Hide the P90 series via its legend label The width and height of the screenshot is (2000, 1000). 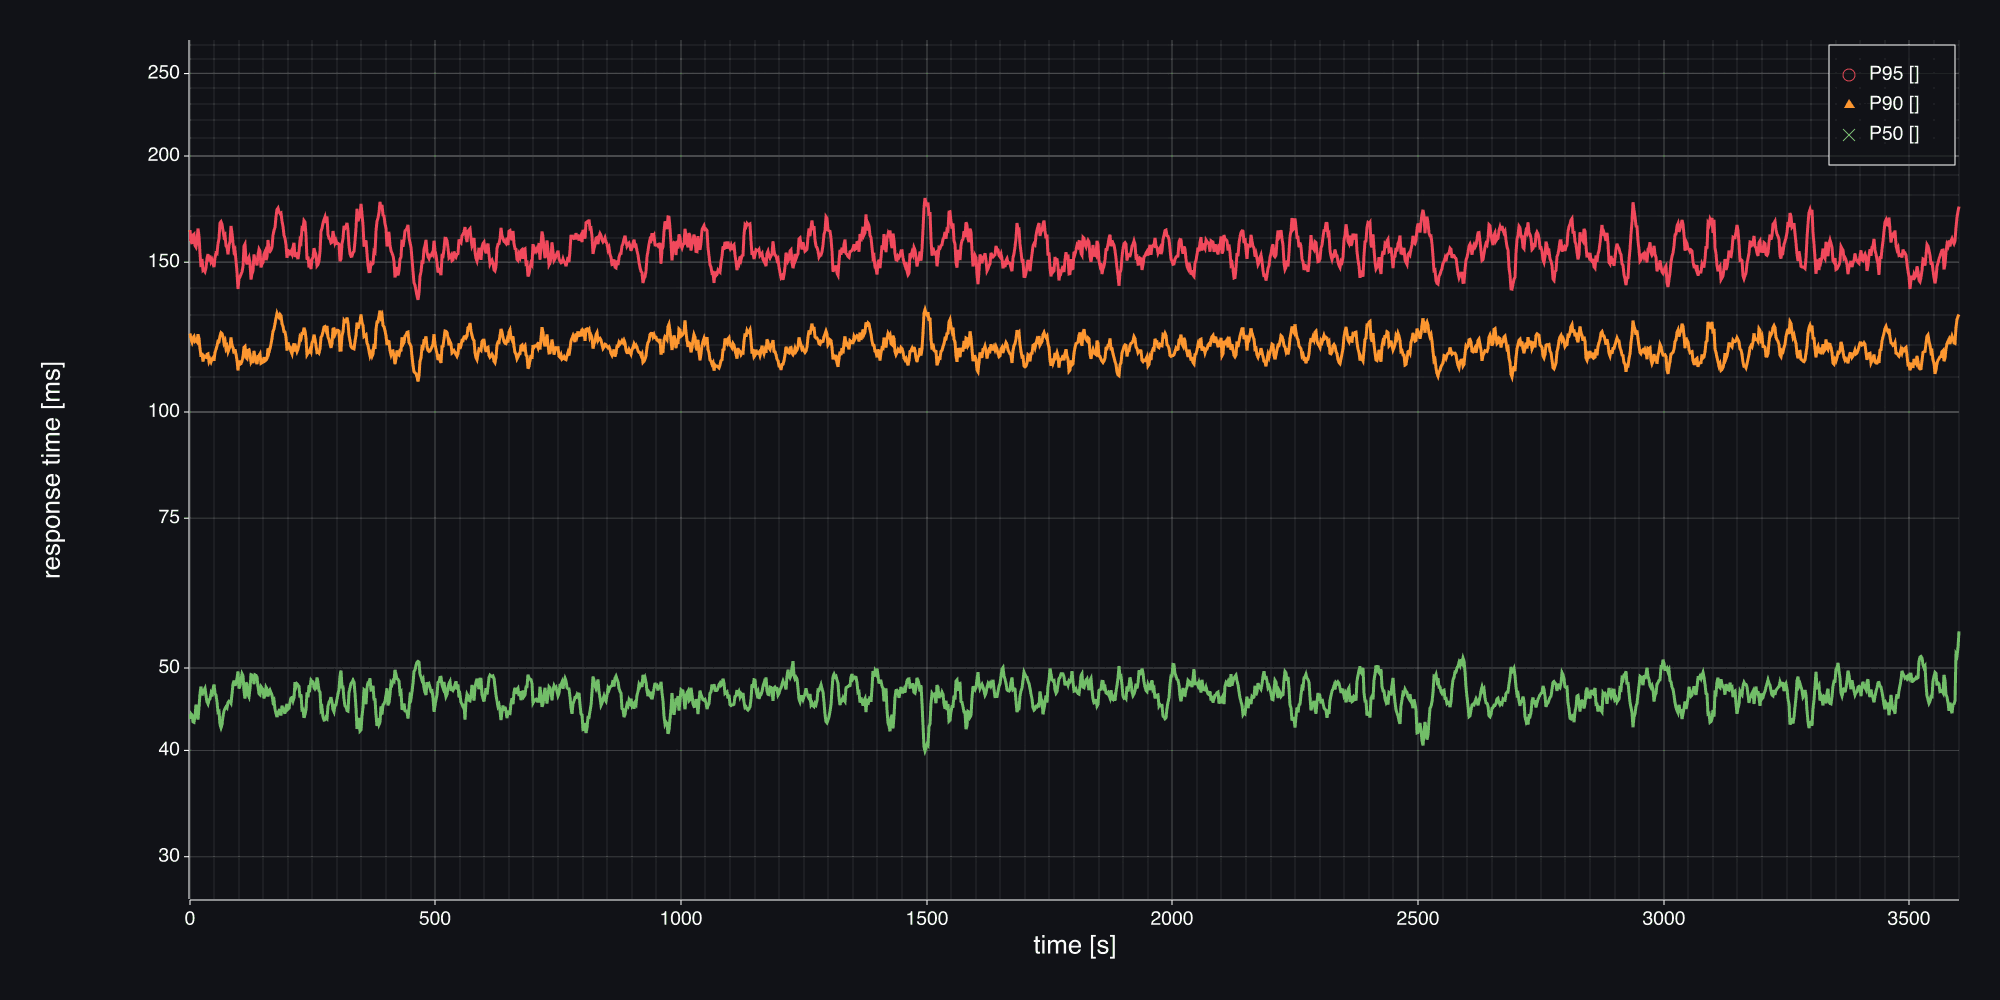click(x=1893, y=104)
